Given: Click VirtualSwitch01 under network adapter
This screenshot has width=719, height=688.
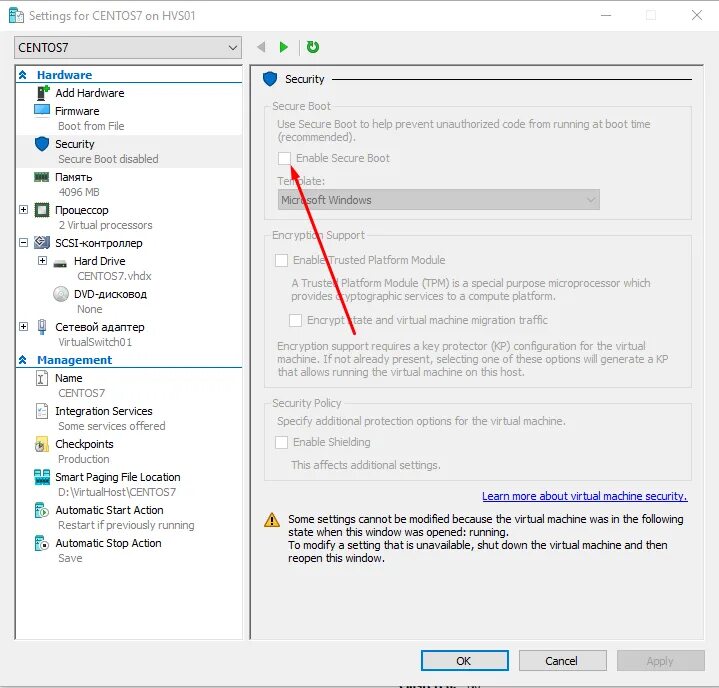Looking at the screenshot, I should [95, 342].
